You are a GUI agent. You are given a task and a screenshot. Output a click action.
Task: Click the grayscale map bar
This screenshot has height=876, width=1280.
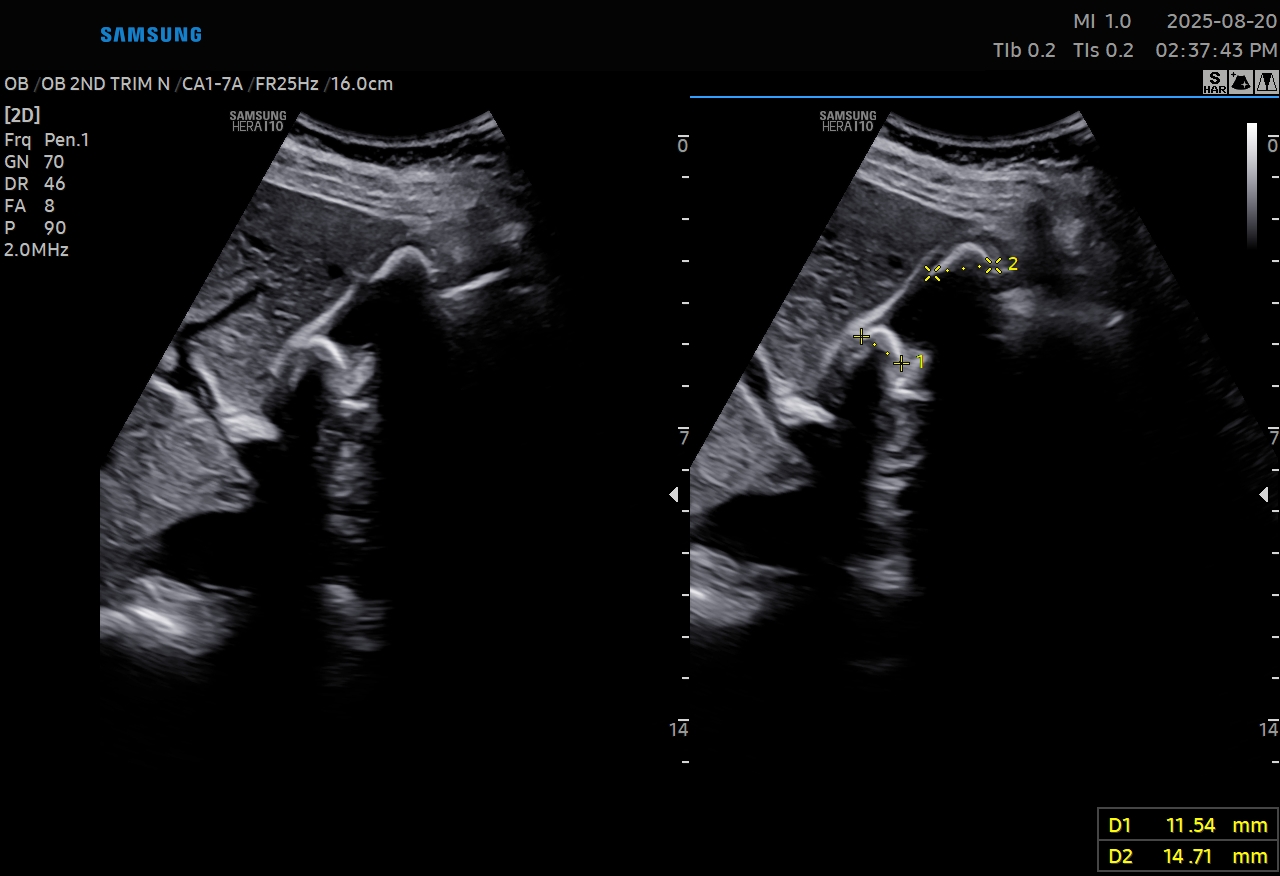coord(1251,185)
